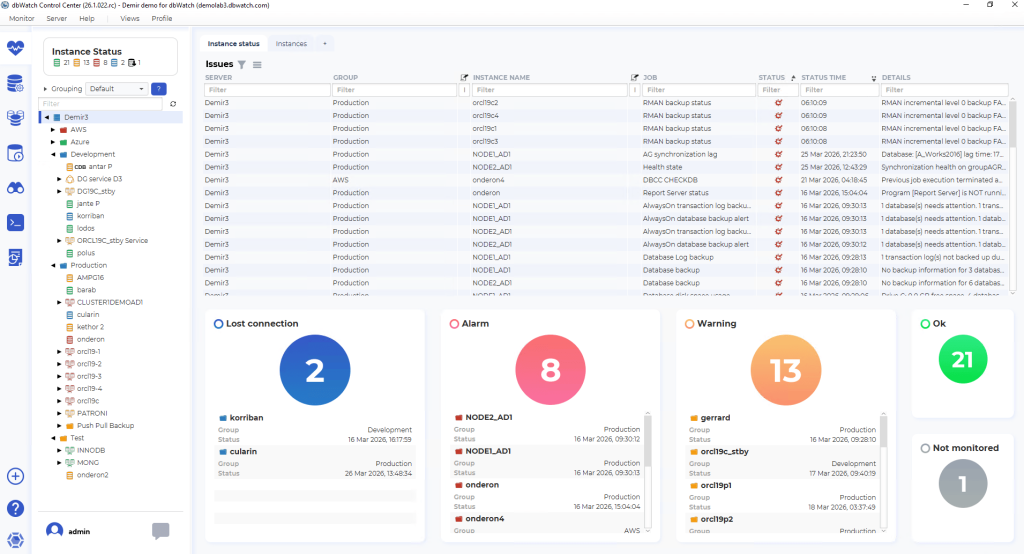
Task: Open the Profile menu
Action: click(162, 18)
